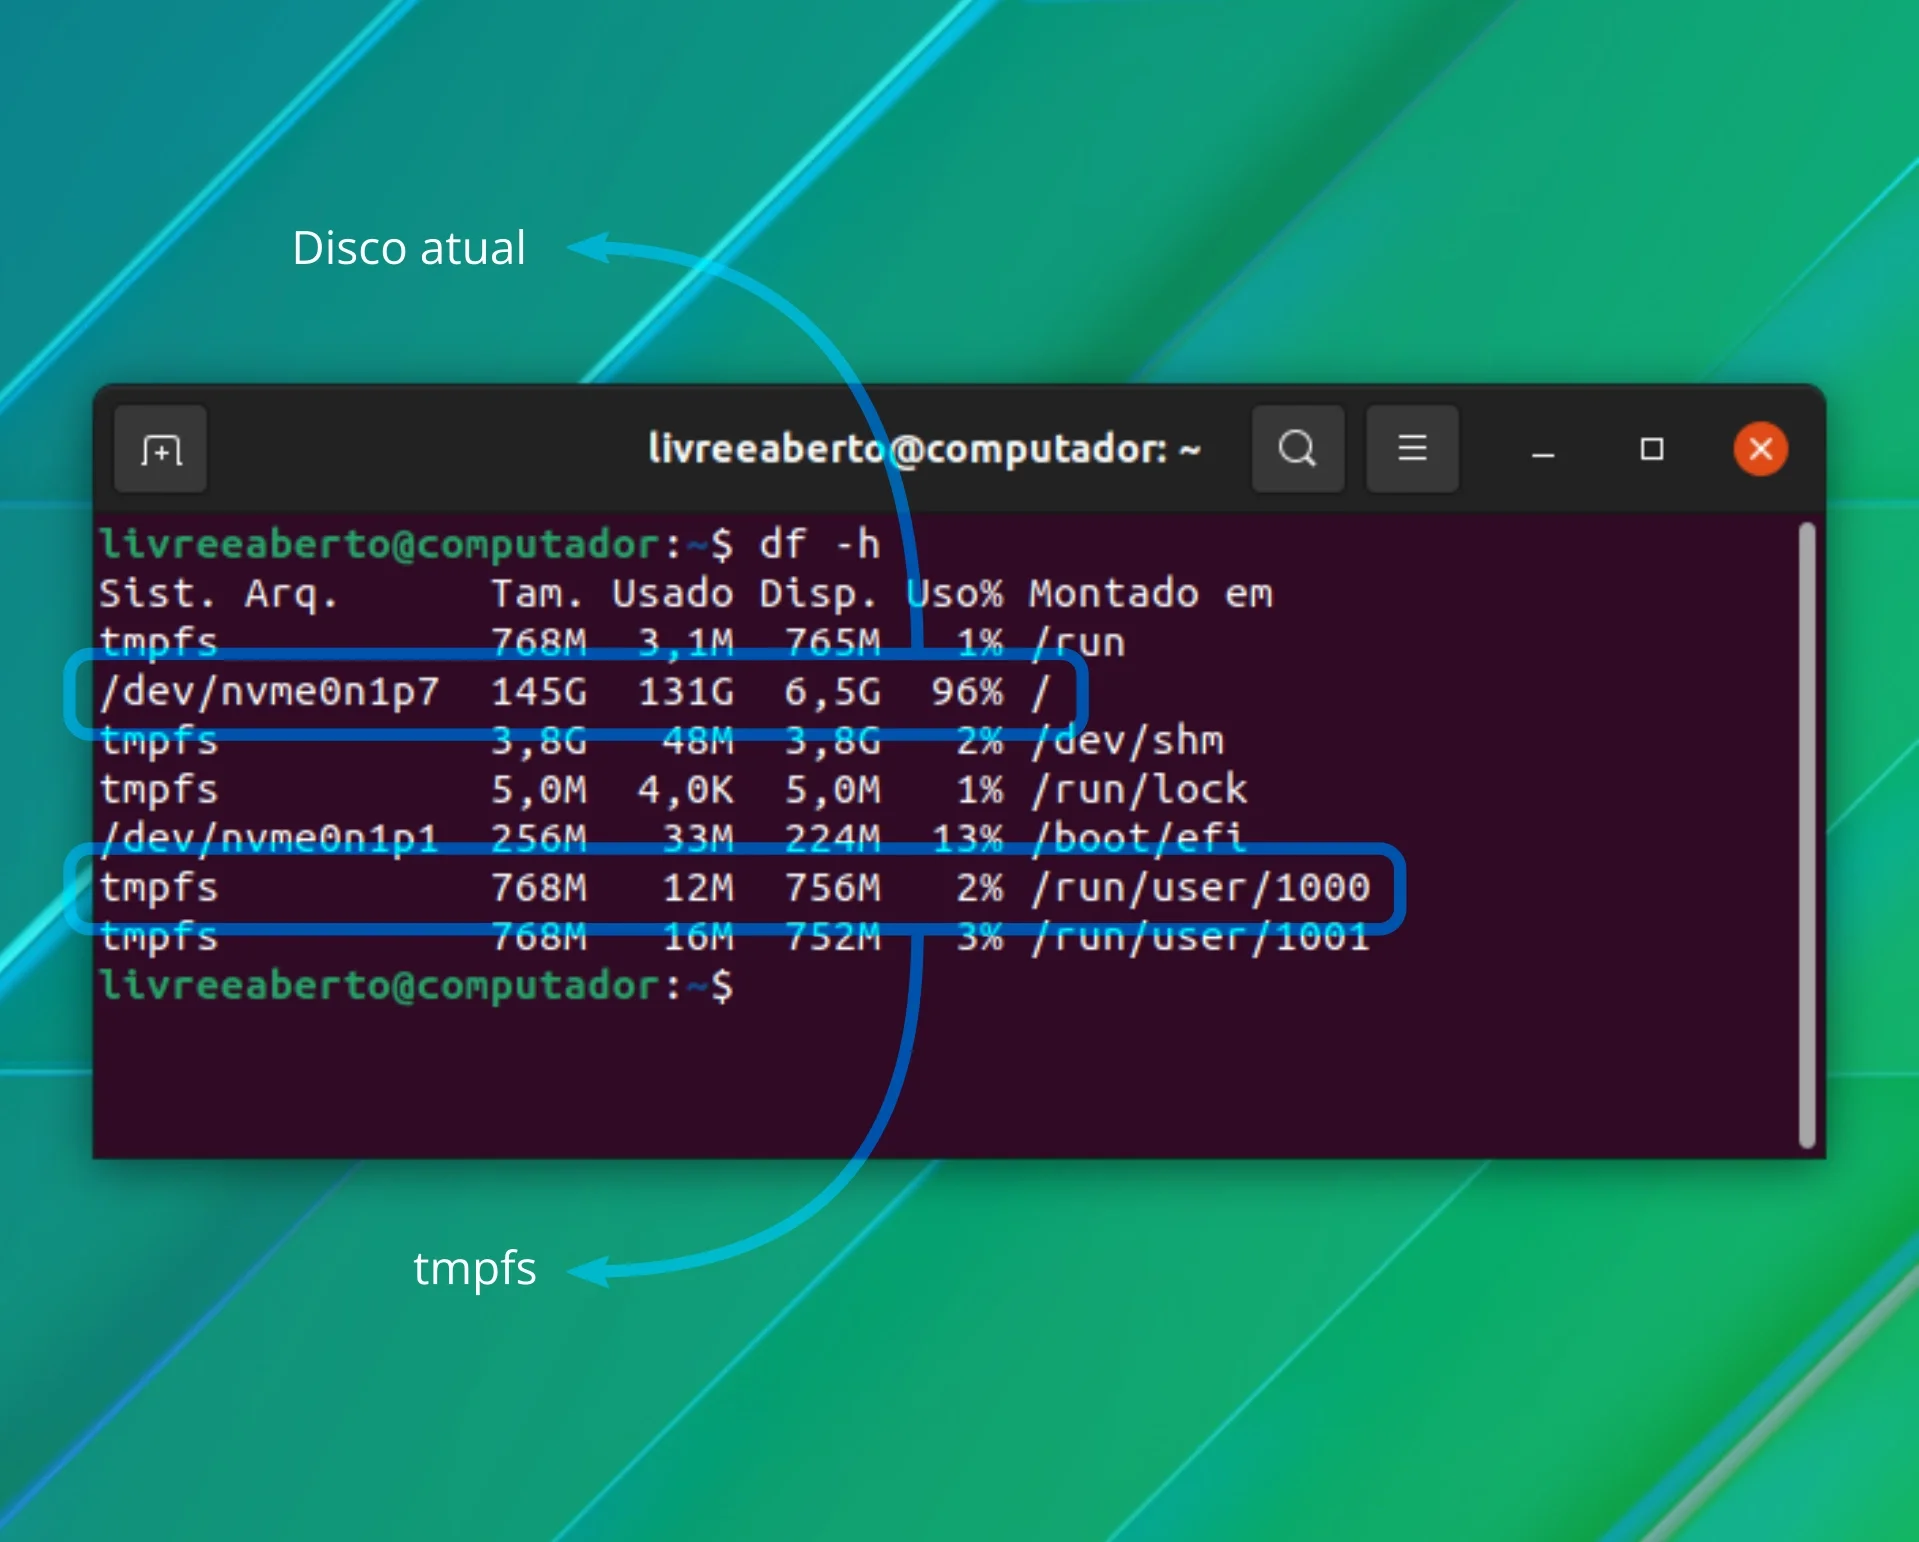The width and height of the screenshot is (1919, 1542).
Task: Click the Montado em column header
Action: [x=1151, y=594]
